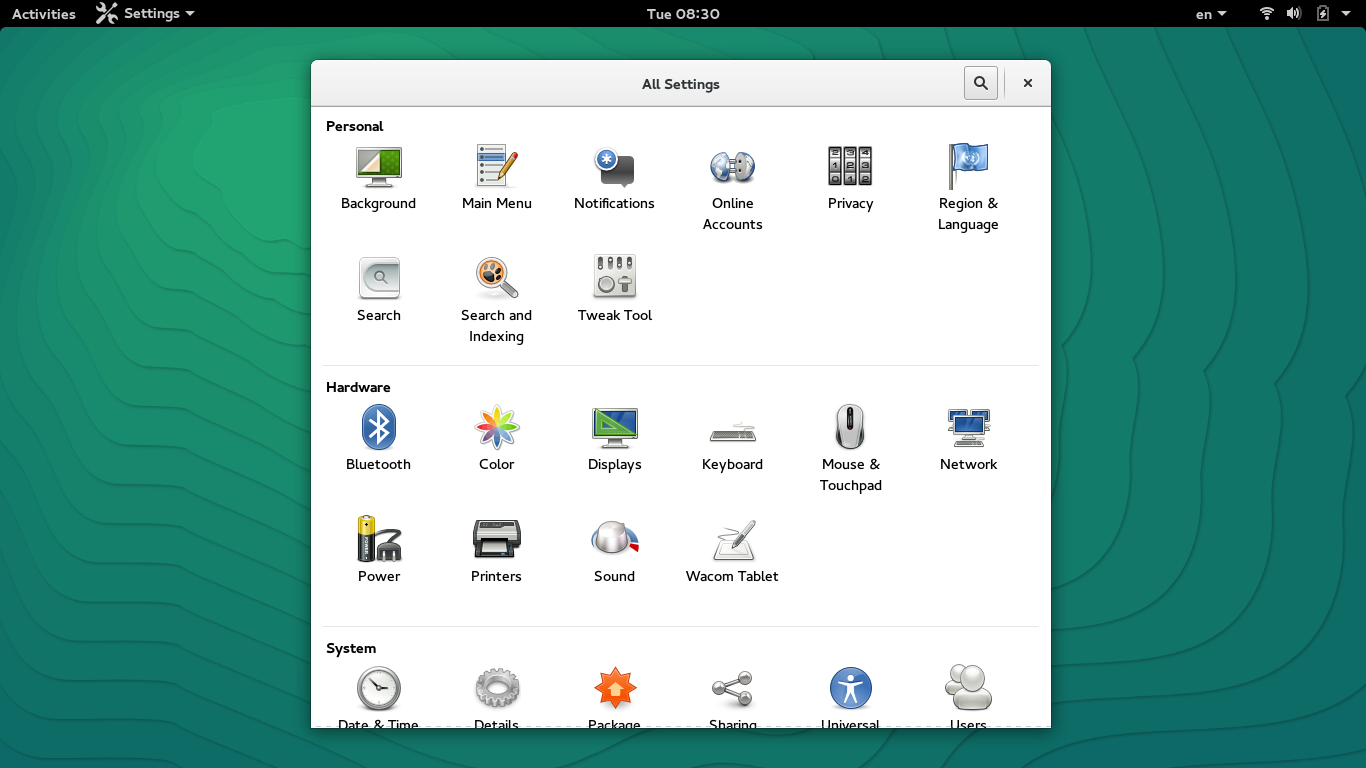1366x768 pixels.
Task: Open the Activities overview
Action: tap(44, 14)
